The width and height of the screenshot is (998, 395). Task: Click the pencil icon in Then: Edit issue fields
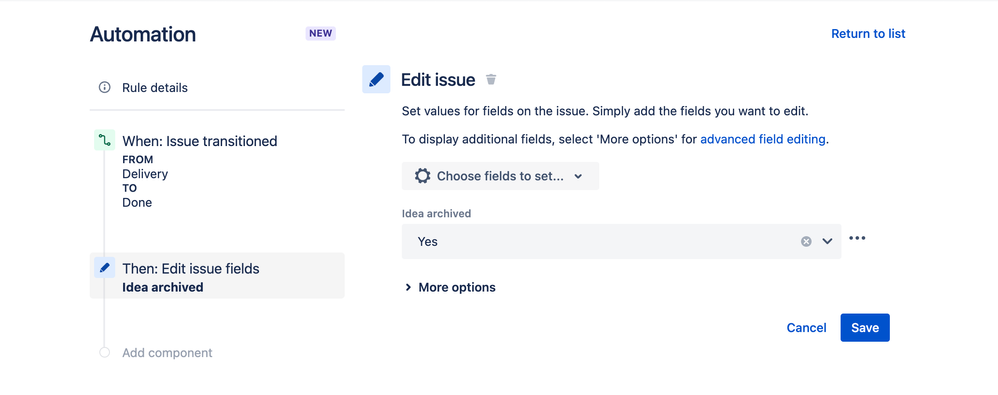[104, 268]
